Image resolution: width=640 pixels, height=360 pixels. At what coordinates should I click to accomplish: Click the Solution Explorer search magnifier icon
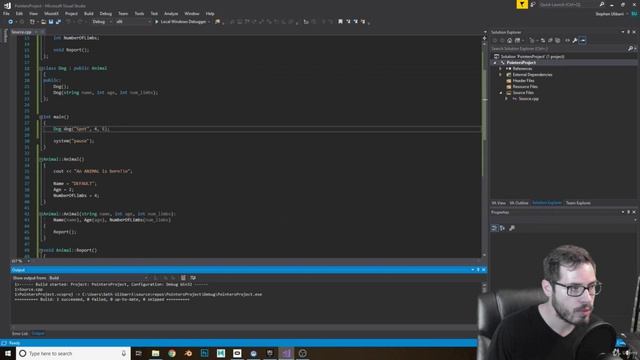(x=631, y=49)
